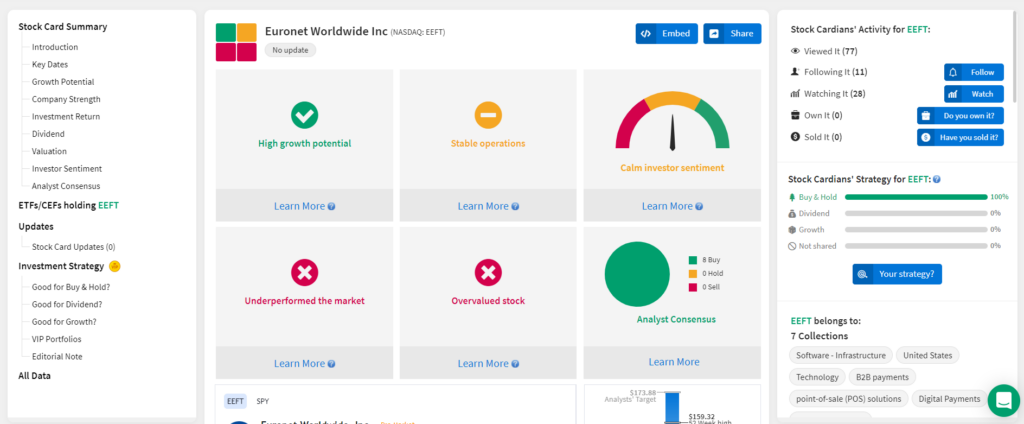Screen dimensions: 1024x424
Task: Click the help icon beside Stock Cardians' Strategy
Action: 937,179
